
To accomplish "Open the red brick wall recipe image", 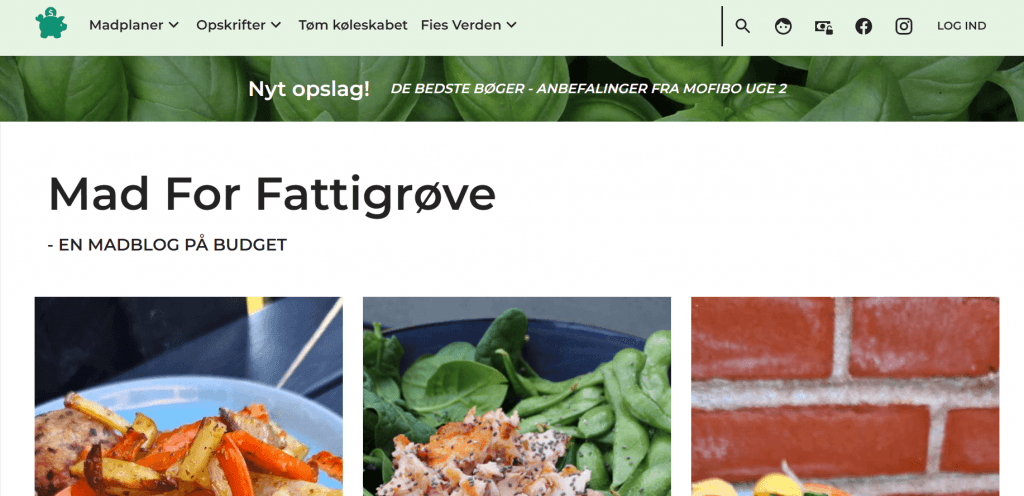I will tap(845, 396).
